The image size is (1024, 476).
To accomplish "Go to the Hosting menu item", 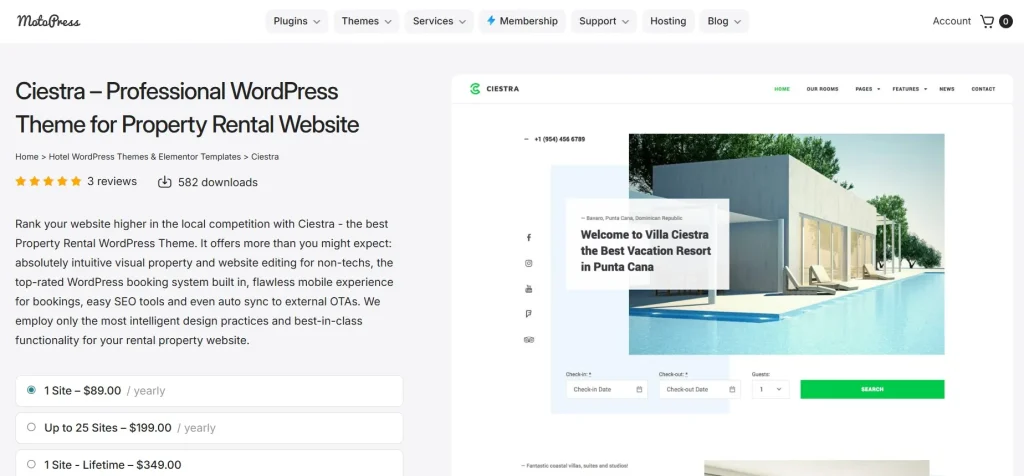I will [x=668, y=21].
